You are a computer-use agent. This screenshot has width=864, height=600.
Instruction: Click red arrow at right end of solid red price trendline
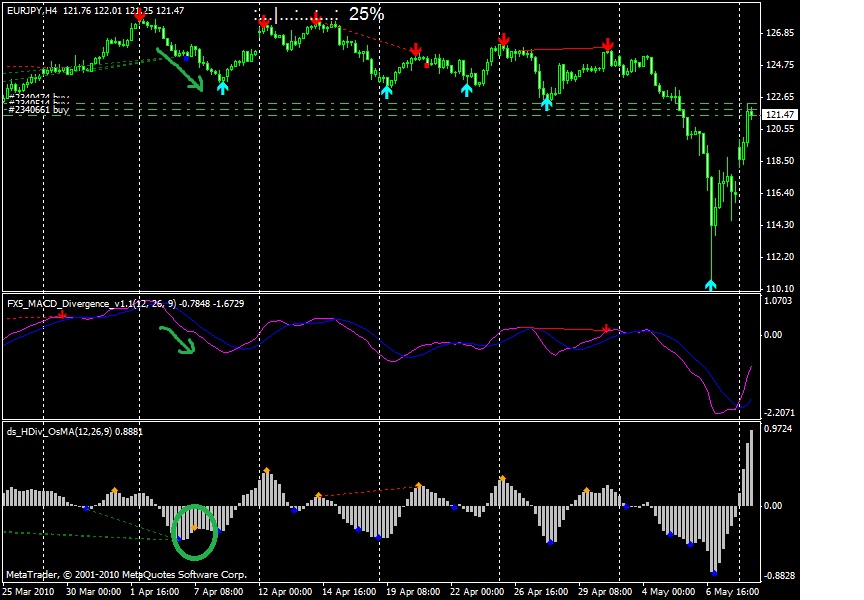607,45
